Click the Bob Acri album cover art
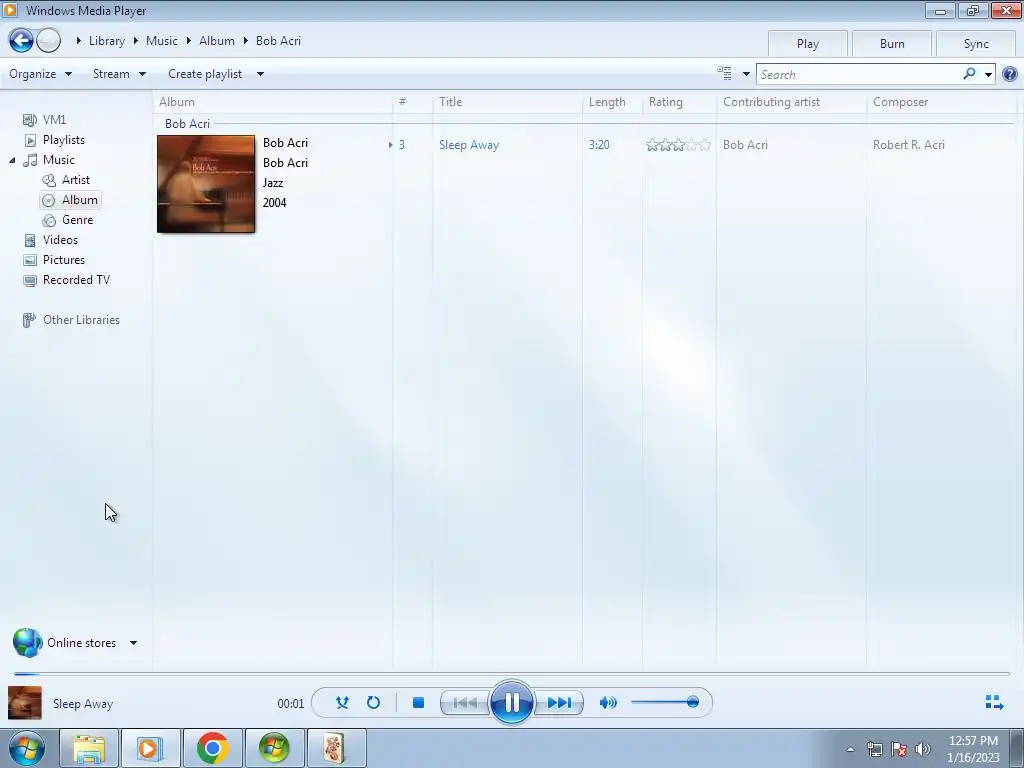The height and width of the screenshot is (768, 1024). pos(206,184)
